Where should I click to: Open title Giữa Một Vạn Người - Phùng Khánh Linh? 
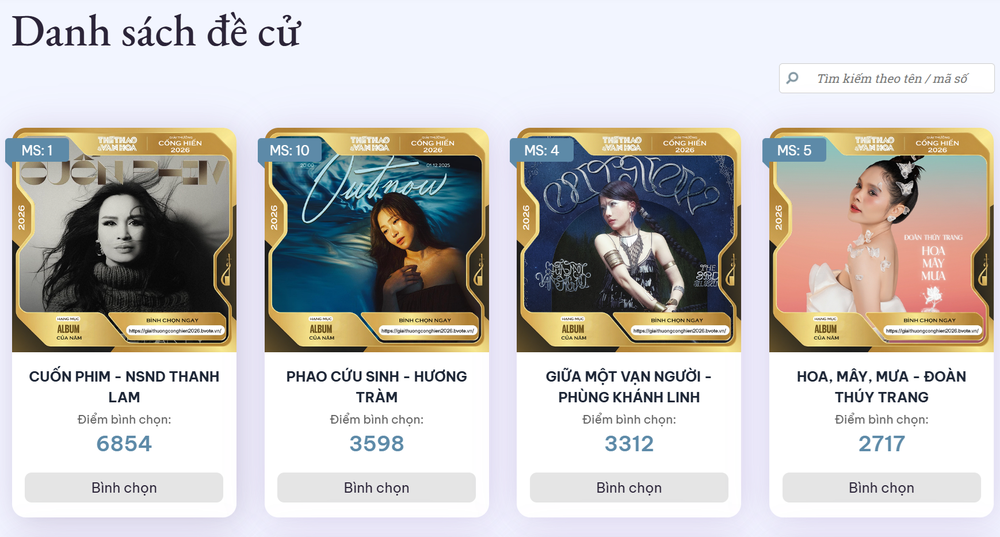(629, 386)
